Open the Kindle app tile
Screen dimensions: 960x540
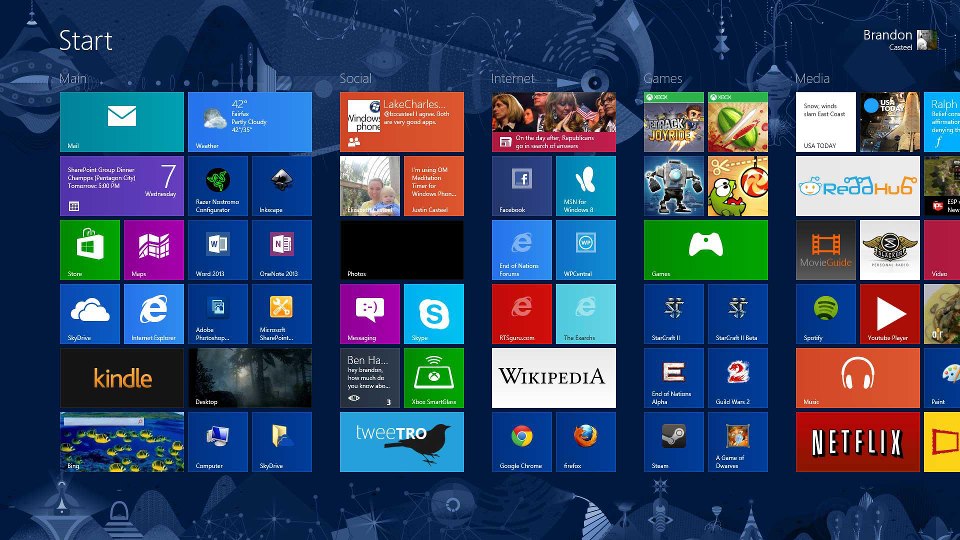[x=121, y=377]
